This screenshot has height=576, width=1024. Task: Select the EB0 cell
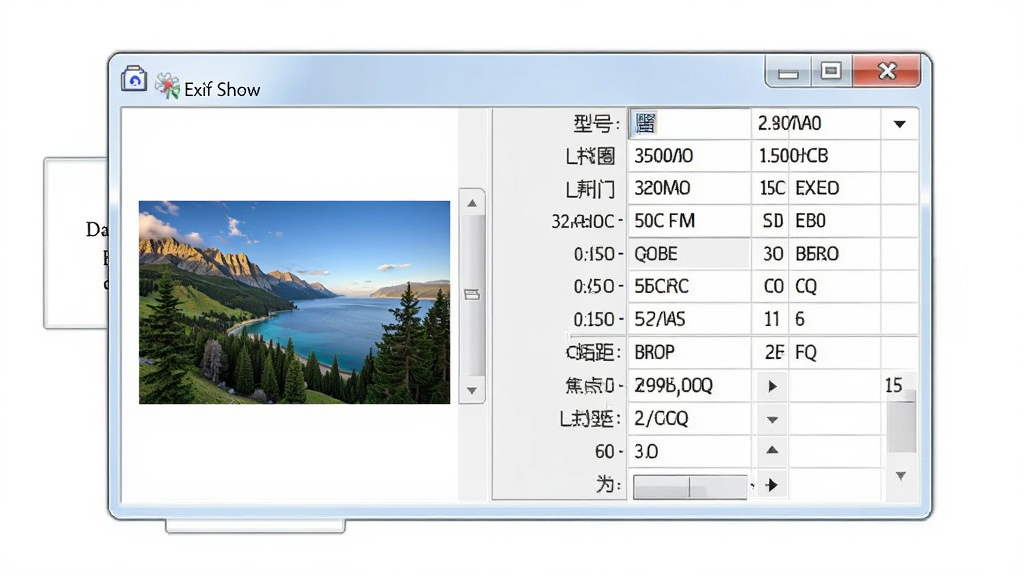(x=835, y=221)
